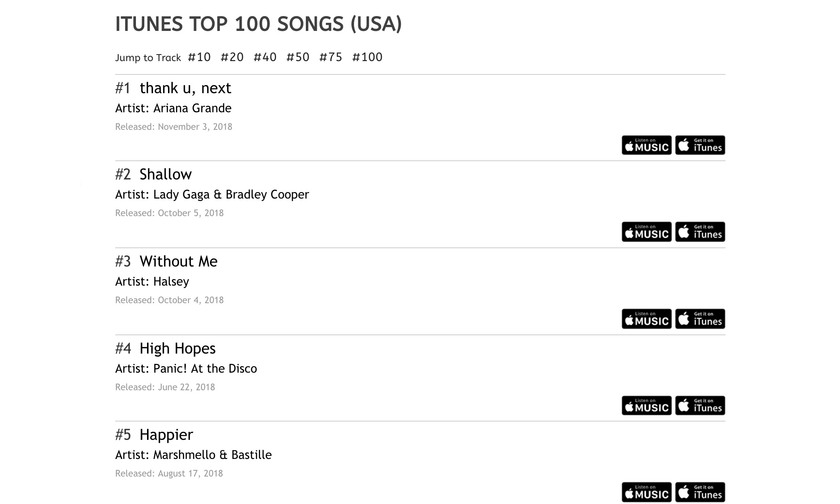The width and height of the screenshot is (840, 504).
Task: Select the Shallow song title
Action: pos(165,174)
